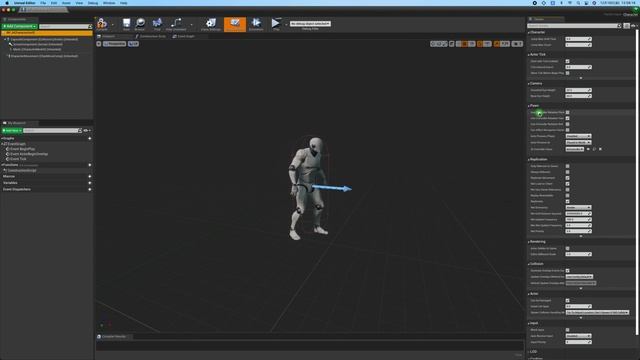This screenshot has height=360, width=640.
Task: Switch to the Construction Script tab
Action: [150, 36]
